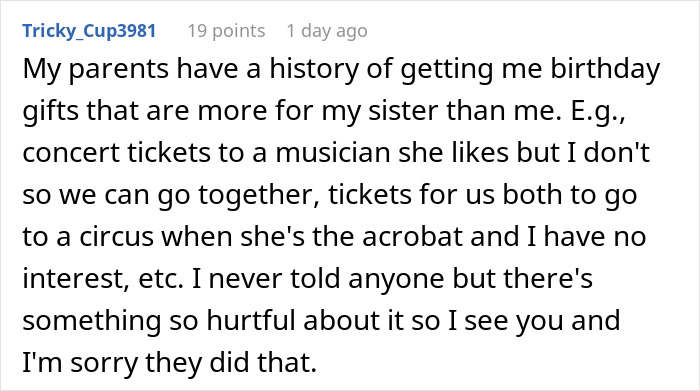Click the word 'parents' in the first line
Screen dimensions: 700x391
(119, 71)
